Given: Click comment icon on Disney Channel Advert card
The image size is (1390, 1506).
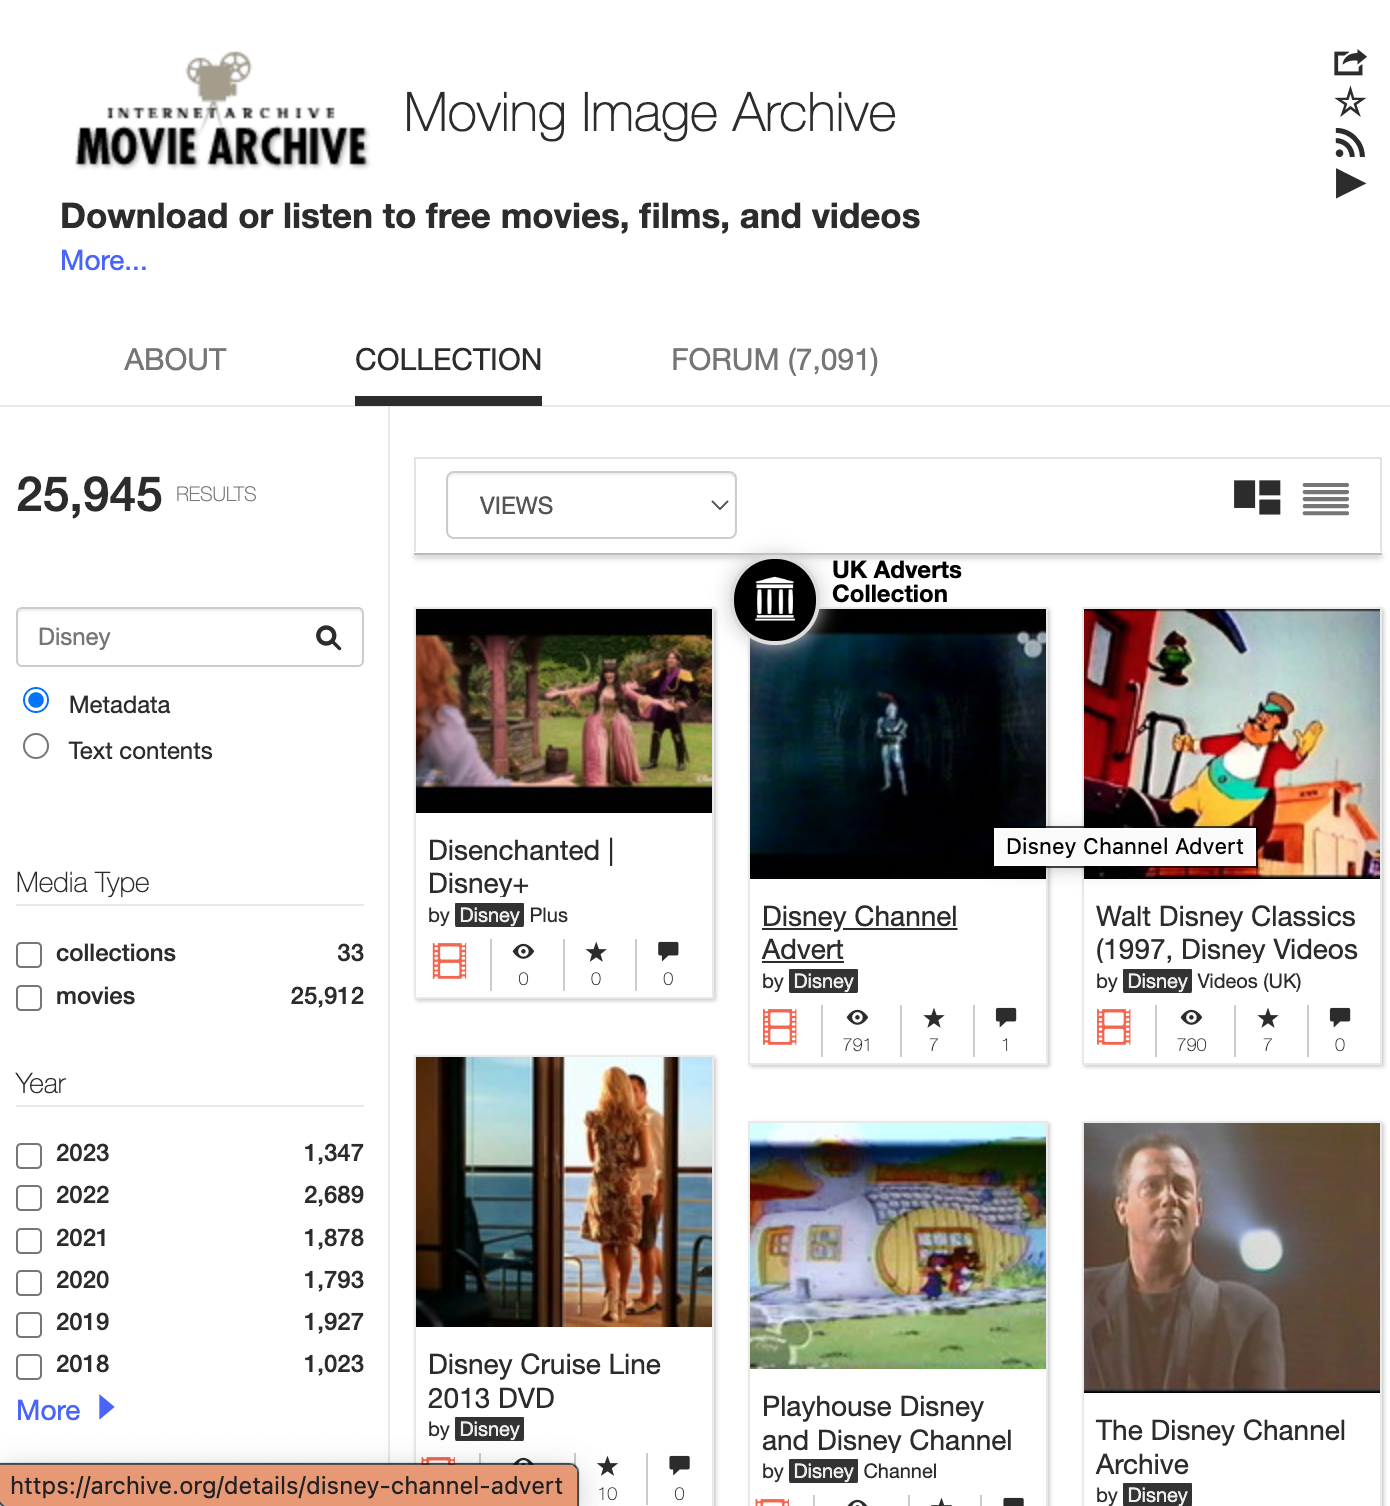Looking at the screenshot, I should pyautogui.click(x=1006, y=1017).
